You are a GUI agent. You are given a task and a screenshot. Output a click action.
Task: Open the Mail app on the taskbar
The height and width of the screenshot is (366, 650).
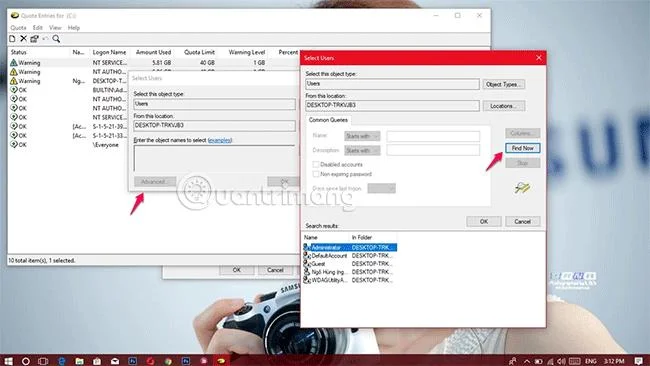point(115,361)
